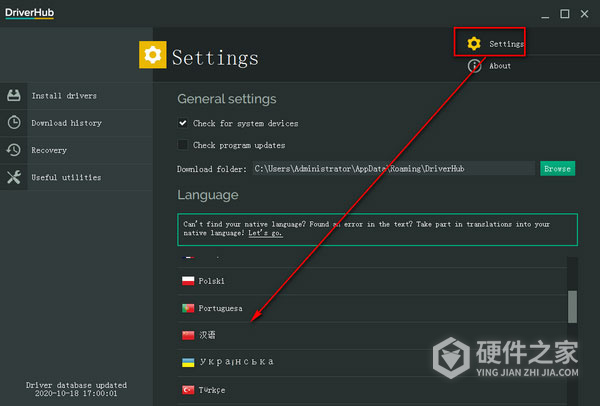
Task: Click the Ukrainian flag icon
Action: [x=188, y=362]
